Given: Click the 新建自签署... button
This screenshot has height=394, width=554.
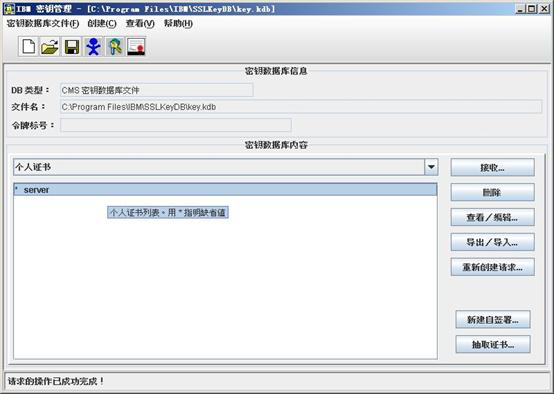Looking at the screenshot, I should pyautogui.click(x=493, y=319).
